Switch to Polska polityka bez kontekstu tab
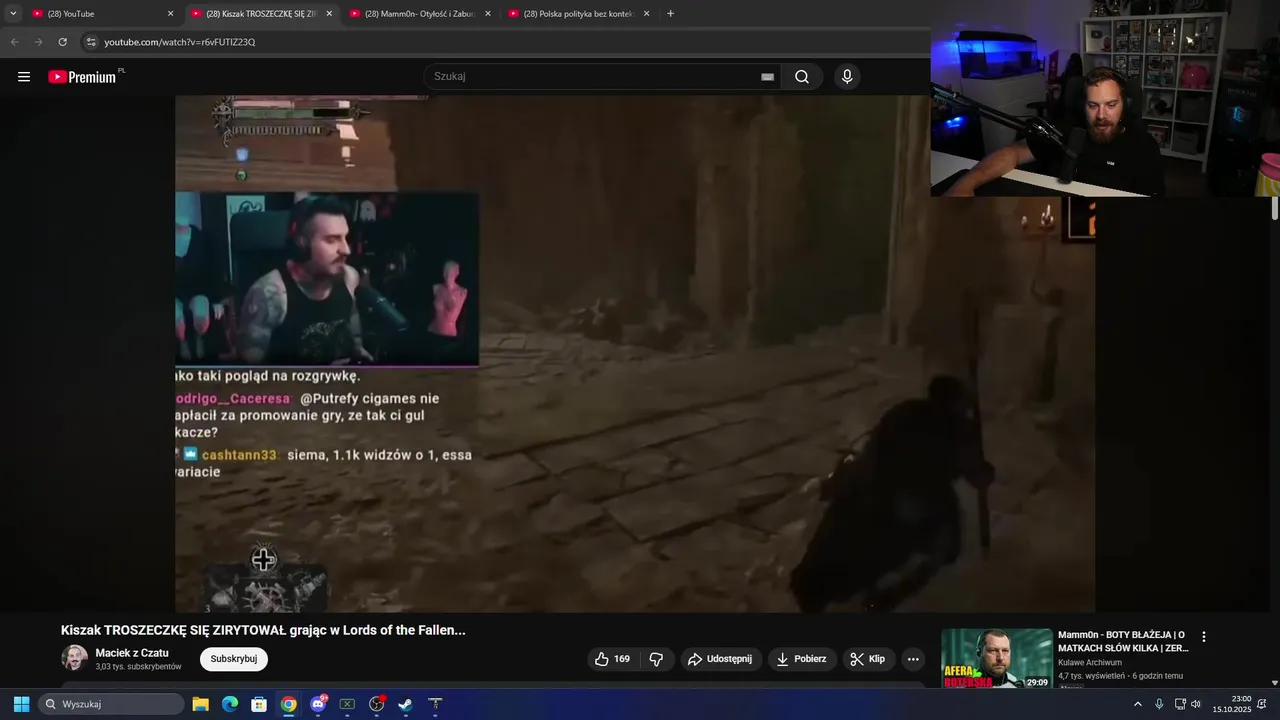 pos(578,14)
